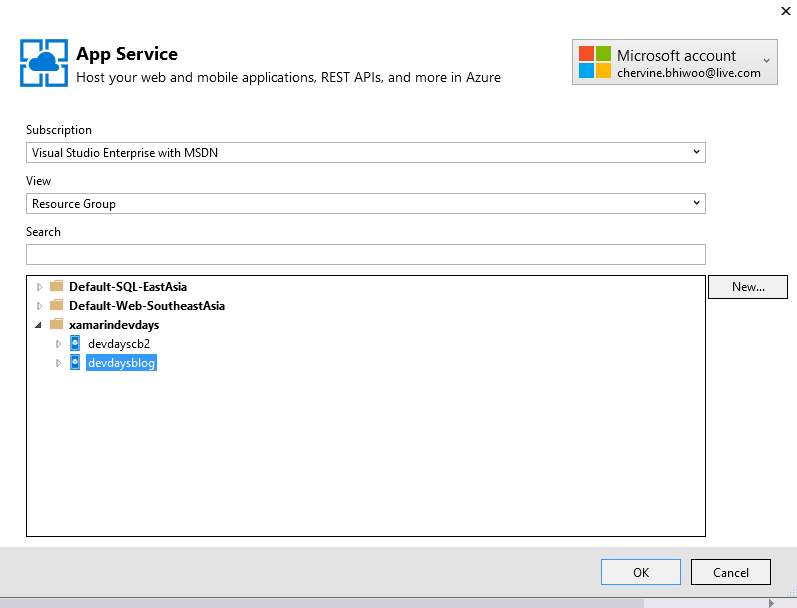Click the xamarindevdays folder icon
The image size is (797, 608).
tap(56, 324)
